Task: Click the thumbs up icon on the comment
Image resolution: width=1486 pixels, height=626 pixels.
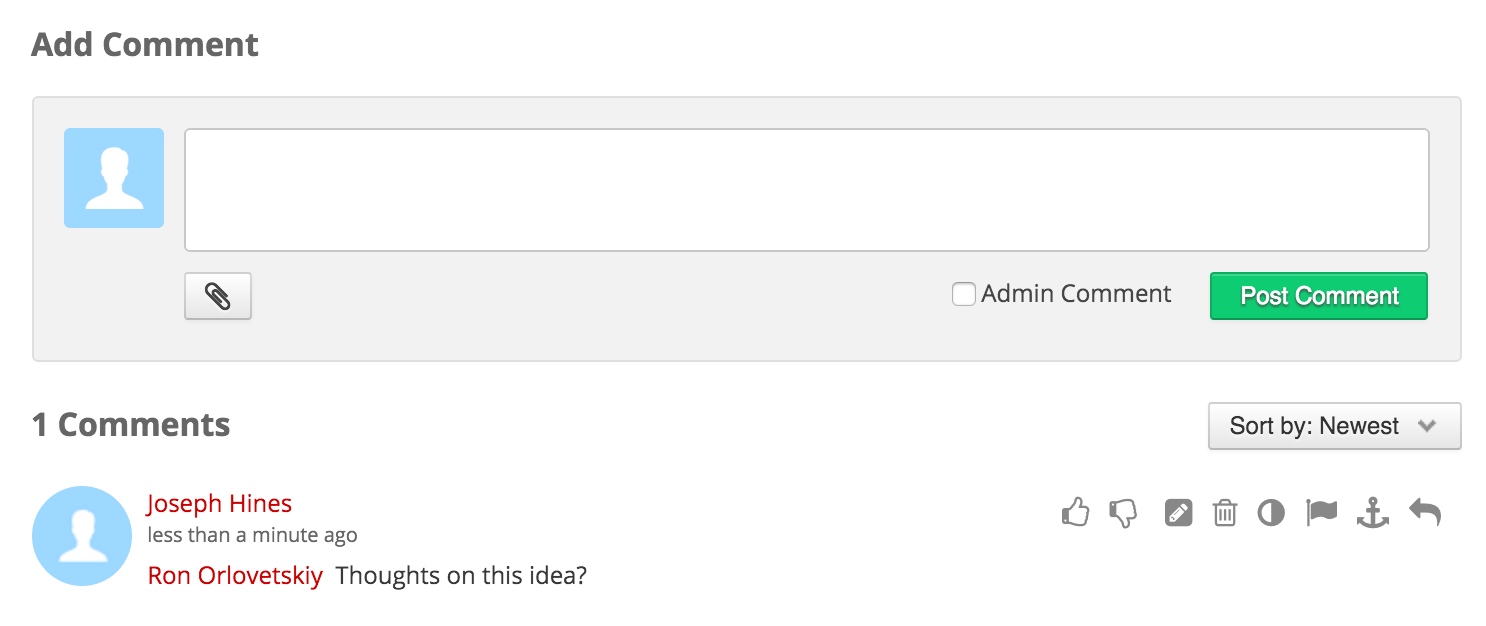Action: (x=1075, y=513)
